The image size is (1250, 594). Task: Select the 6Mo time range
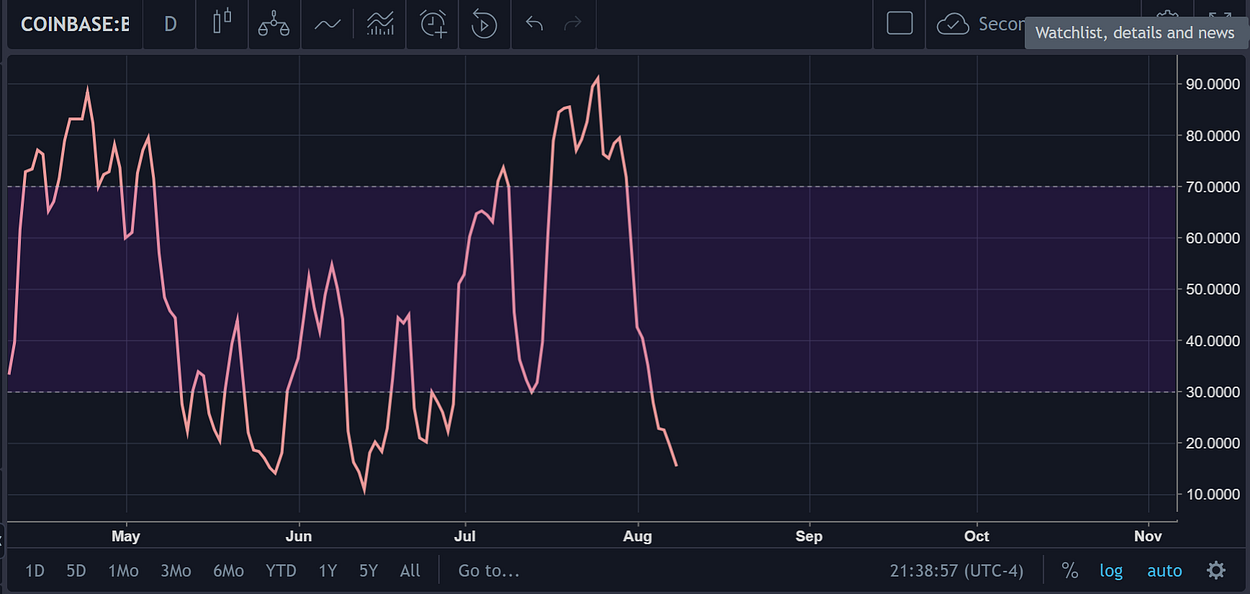point(228,571)
